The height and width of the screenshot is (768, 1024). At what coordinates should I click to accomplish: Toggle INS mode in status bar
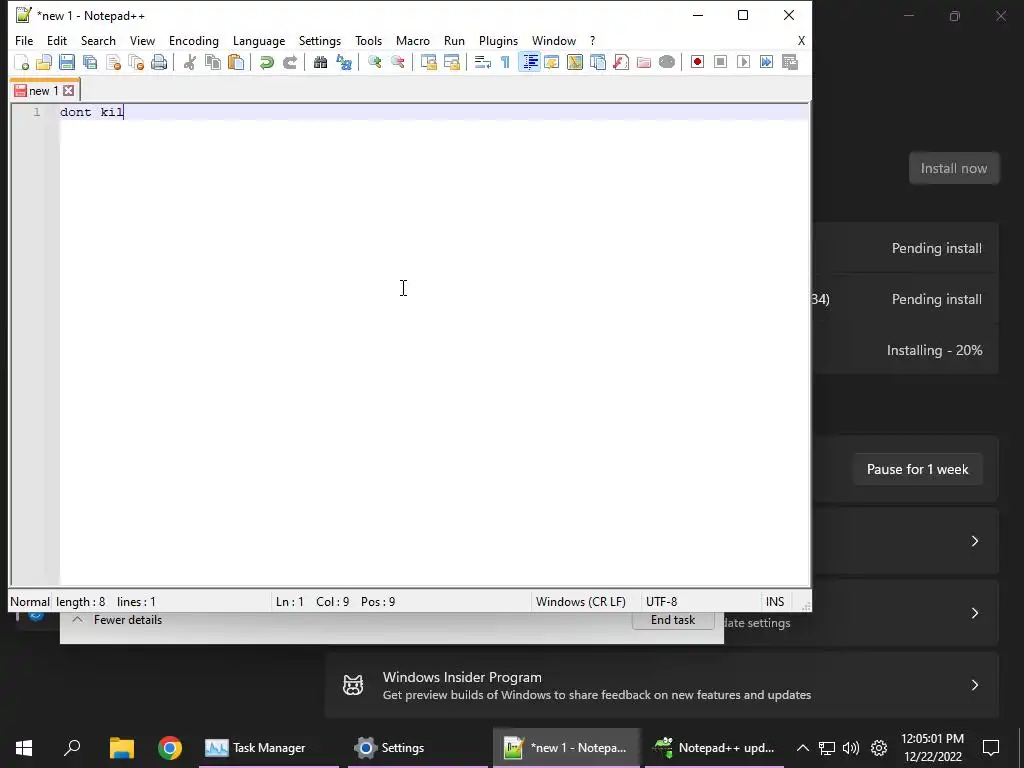pyautogui.click(x=775, y=601)
